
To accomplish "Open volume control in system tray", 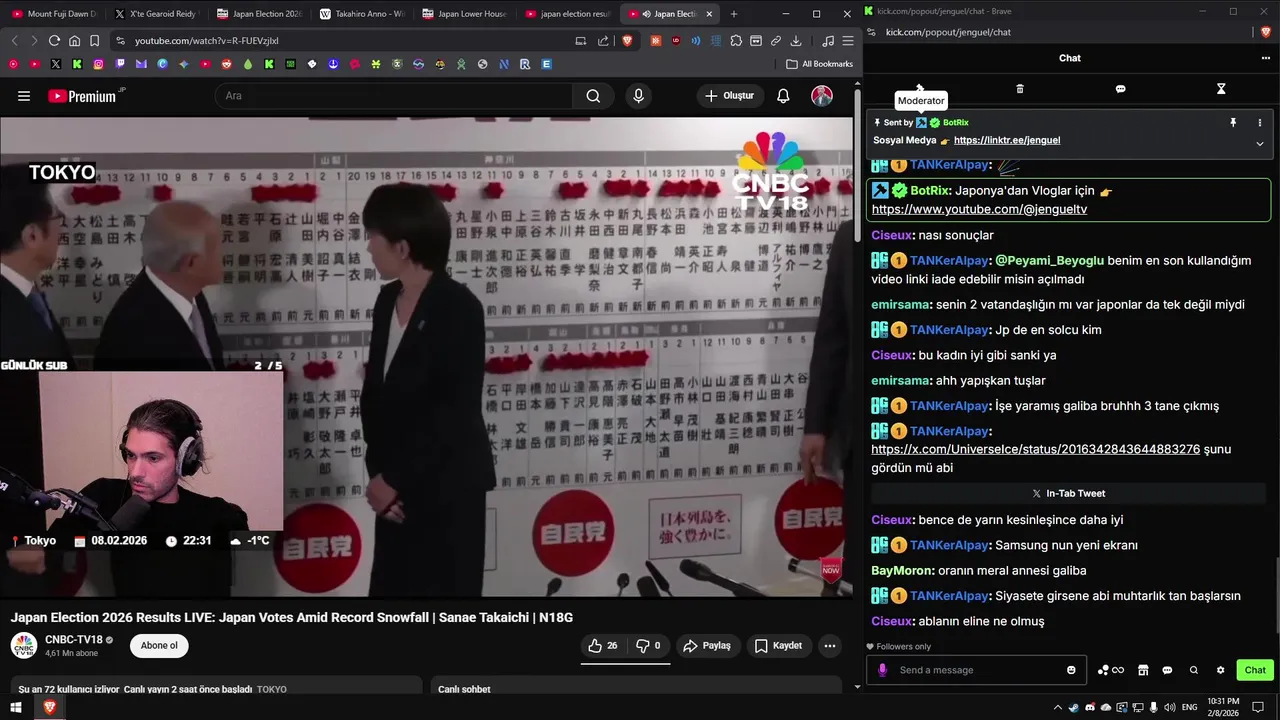I will click(x=1170, y=707).
